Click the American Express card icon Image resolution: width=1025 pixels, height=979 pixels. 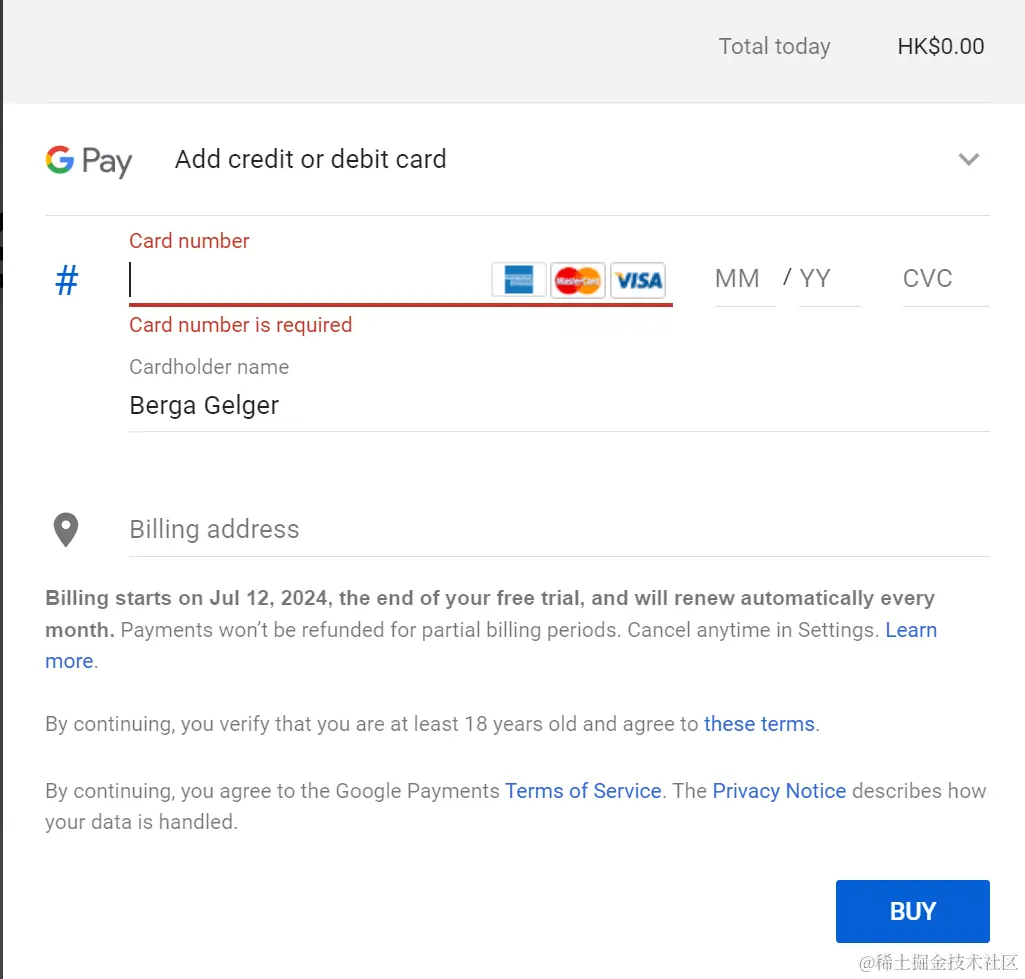tap(518, 280)
